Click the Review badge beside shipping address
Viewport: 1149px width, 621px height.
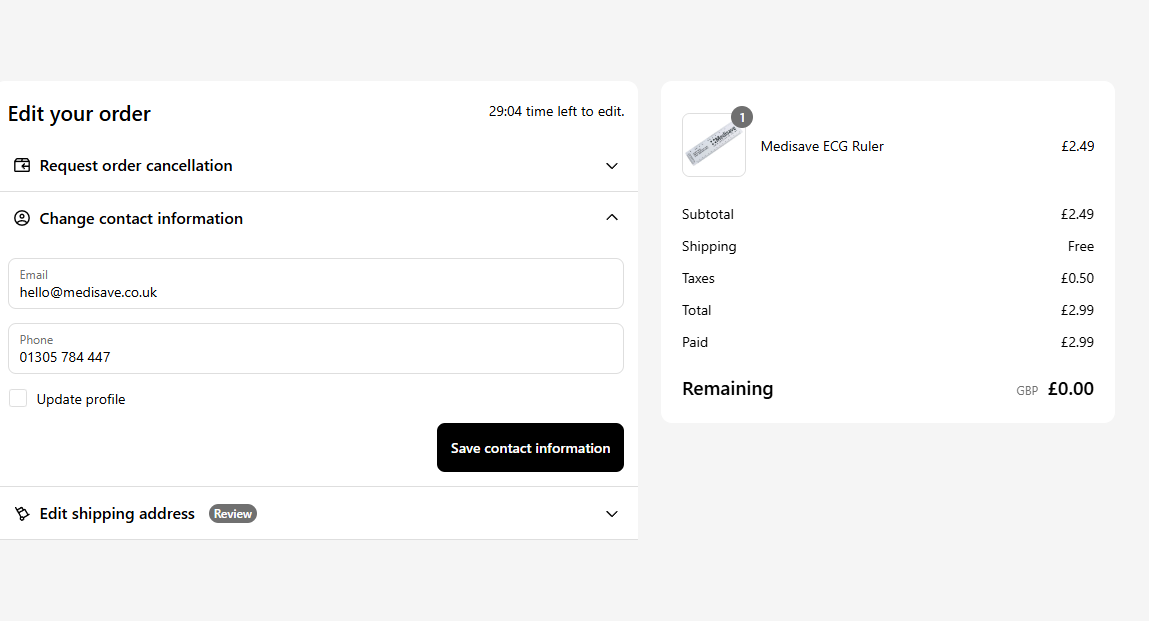233,514
